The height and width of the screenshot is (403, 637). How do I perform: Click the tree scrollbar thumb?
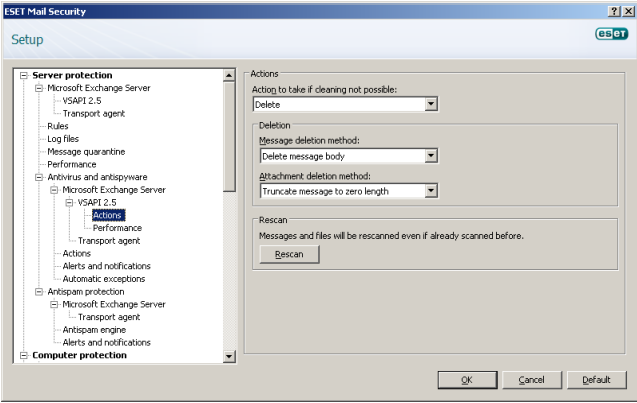tap(229, 136)
